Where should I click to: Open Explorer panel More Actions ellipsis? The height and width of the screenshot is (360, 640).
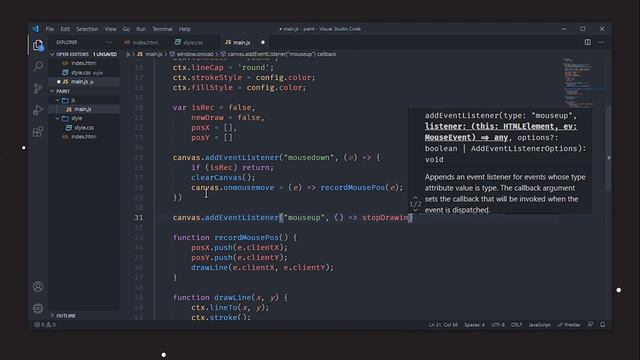[x=109, y=42]
